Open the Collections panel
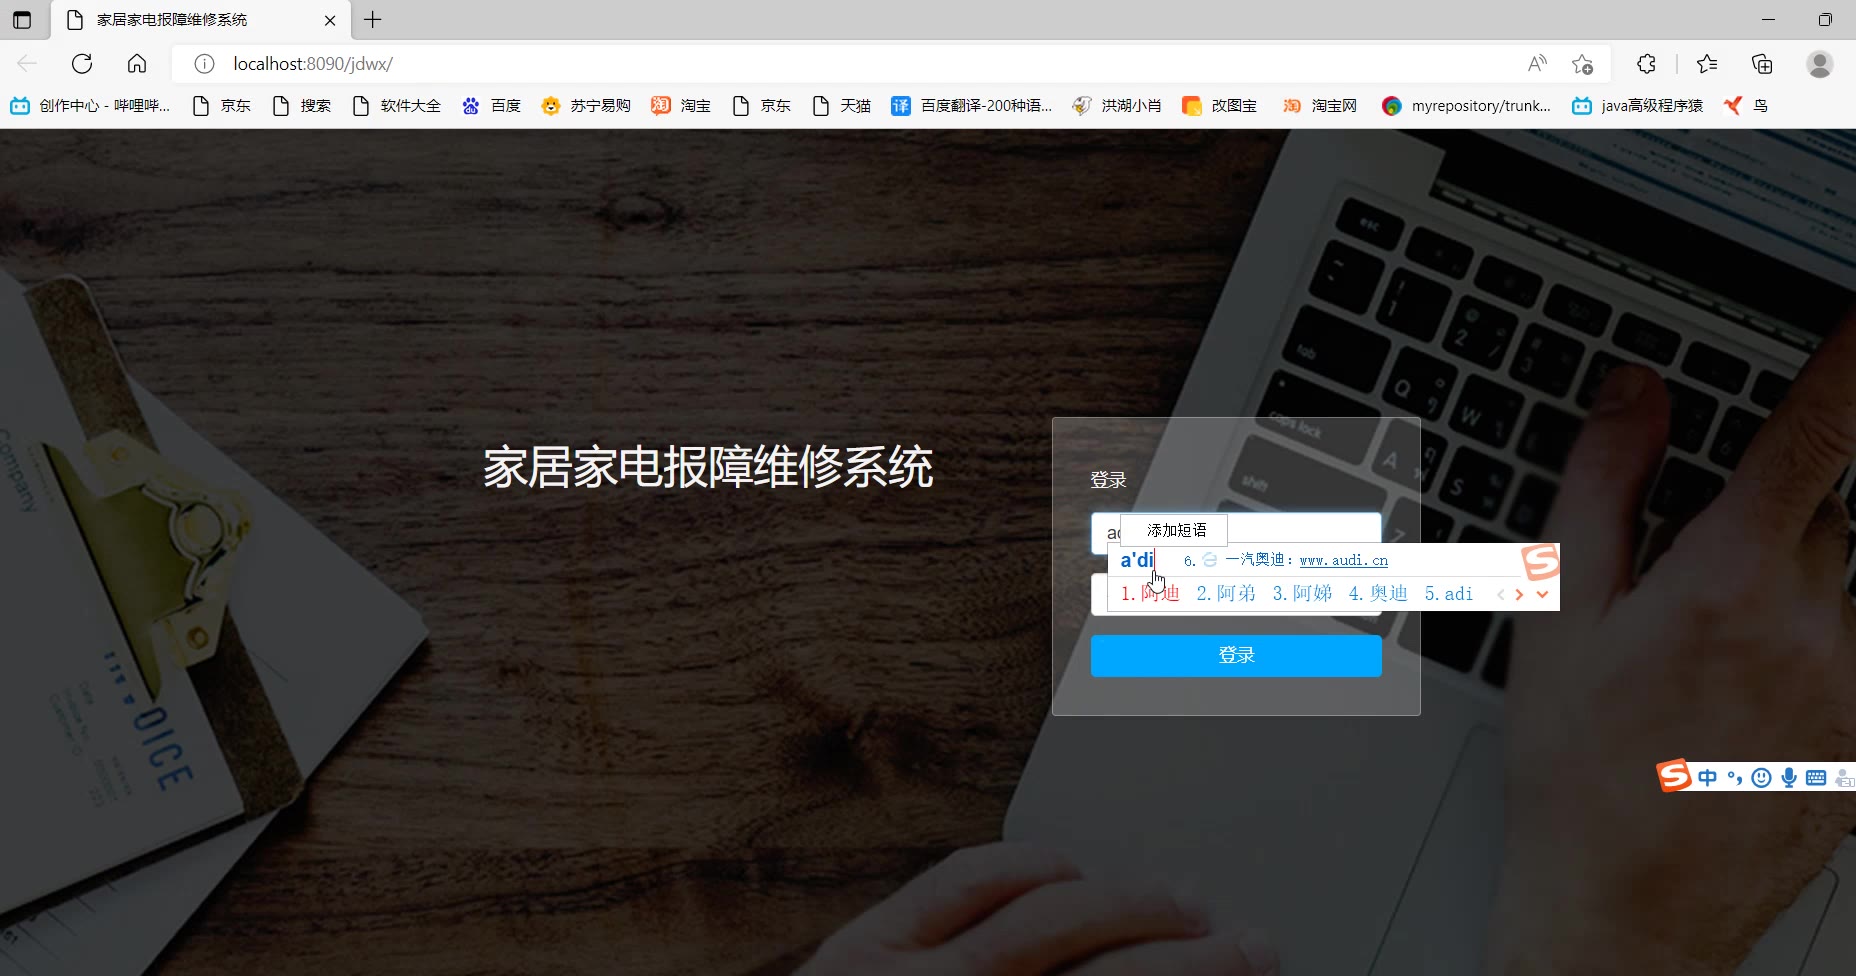Viewport: 1856px width, 976px height. [1762, 64]
